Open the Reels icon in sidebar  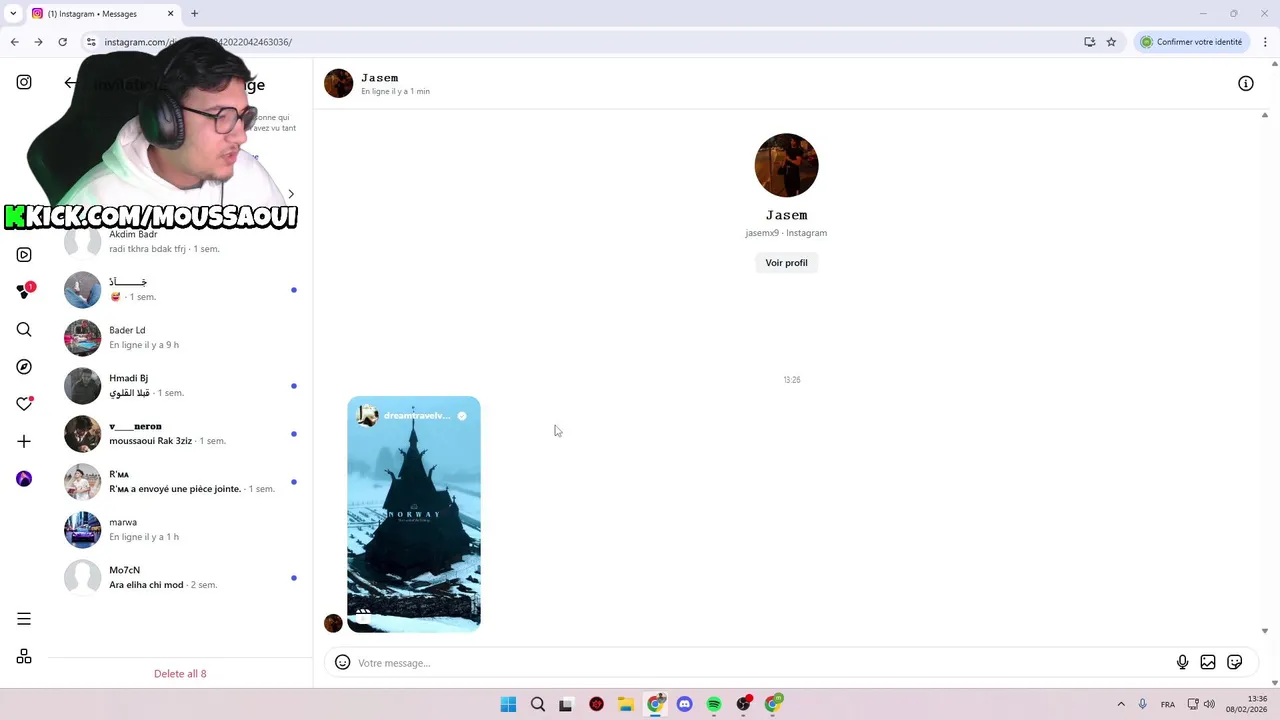(x=24, y=255)
